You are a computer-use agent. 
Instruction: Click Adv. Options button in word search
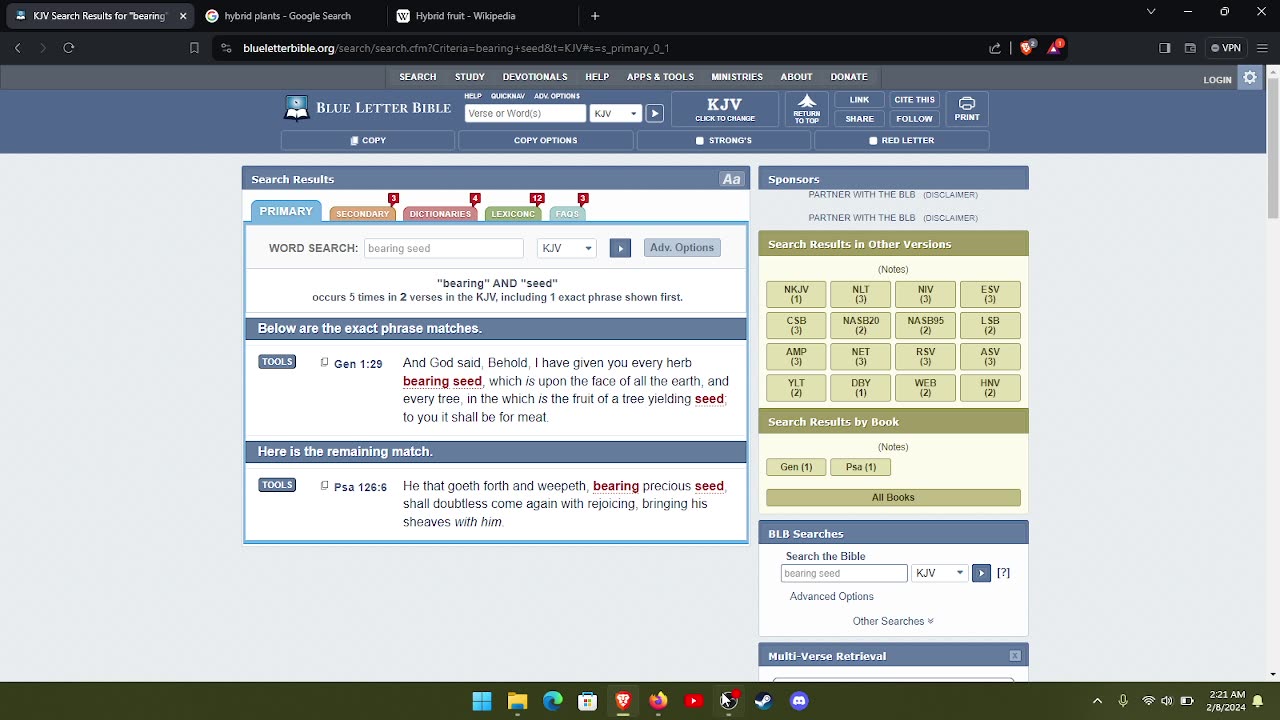tap(682, 248)
